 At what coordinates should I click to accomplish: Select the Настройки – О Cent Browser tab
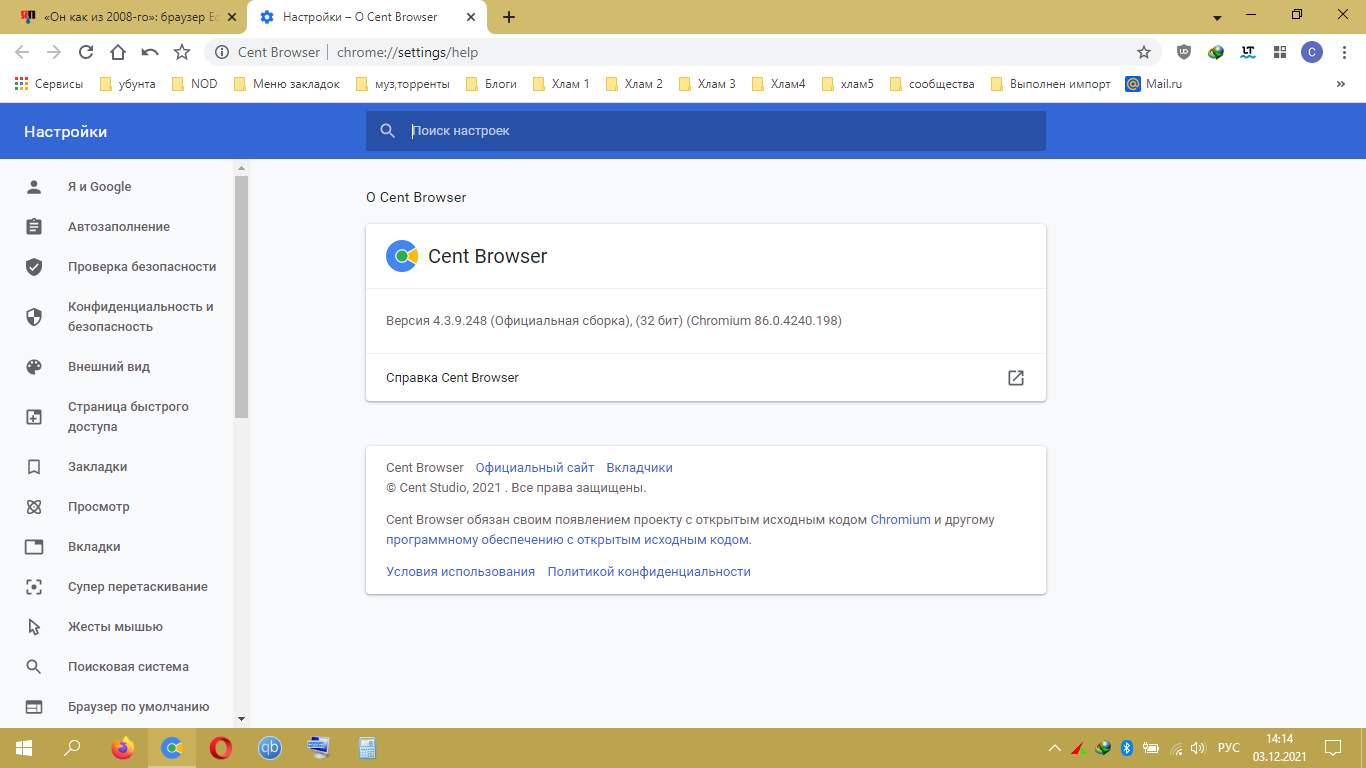pos(369,18)
